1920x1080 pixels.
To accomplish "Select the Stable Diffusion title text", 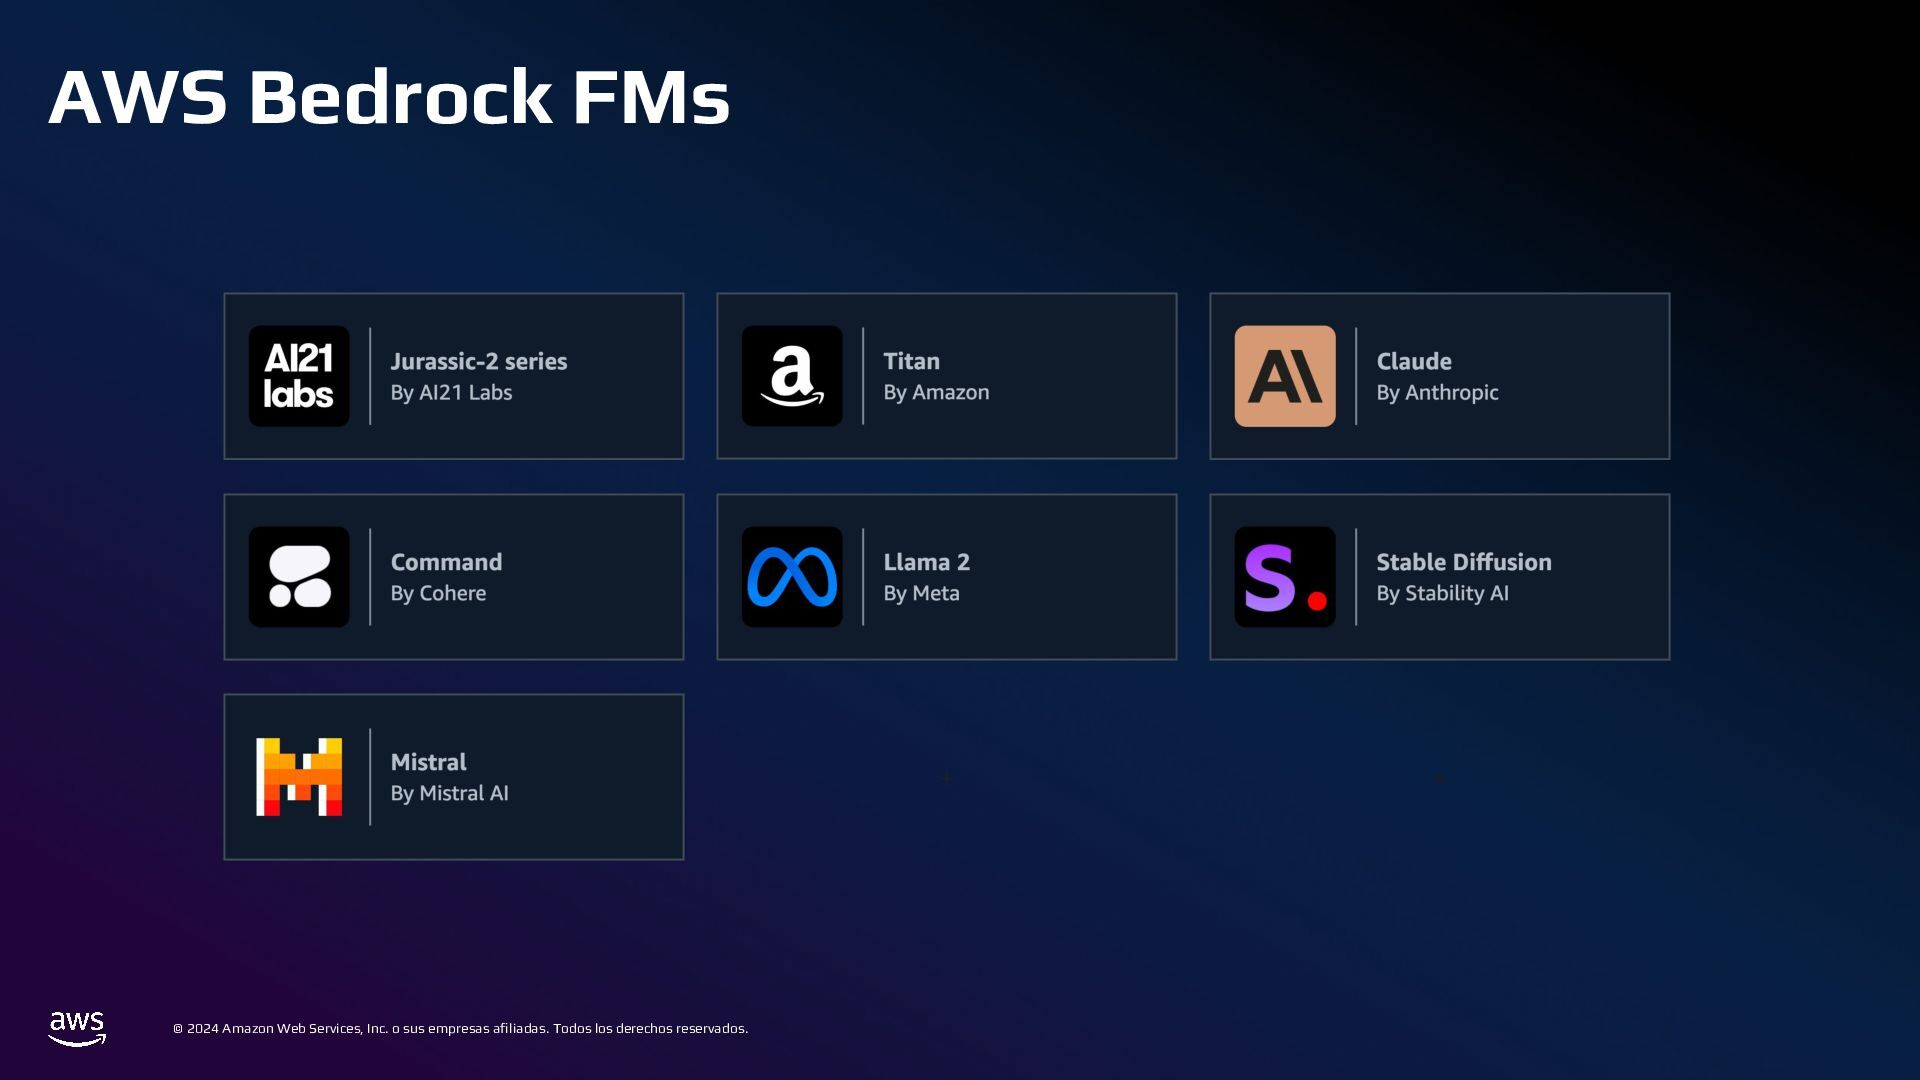I will 1463,562.
